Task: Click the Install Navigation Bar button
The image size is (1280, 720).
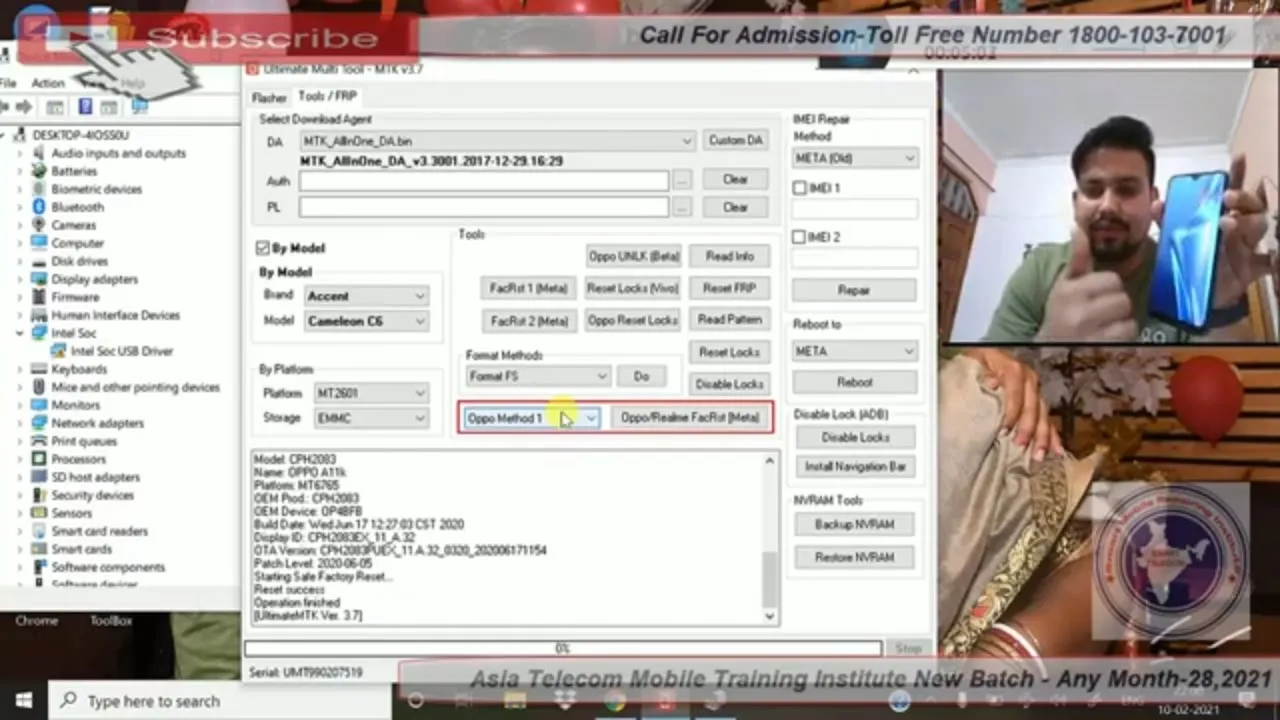Action: (855, 467)
